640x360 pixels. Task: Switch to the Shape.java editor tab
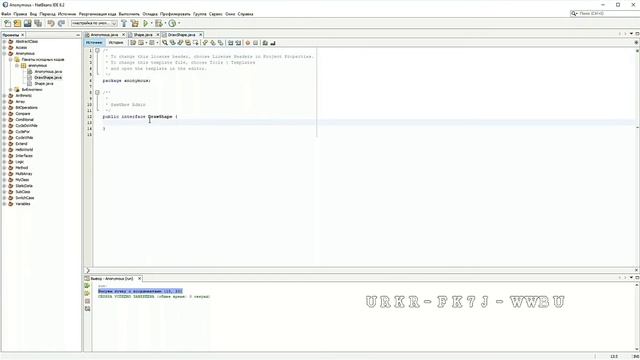click(x=142, y=35)
